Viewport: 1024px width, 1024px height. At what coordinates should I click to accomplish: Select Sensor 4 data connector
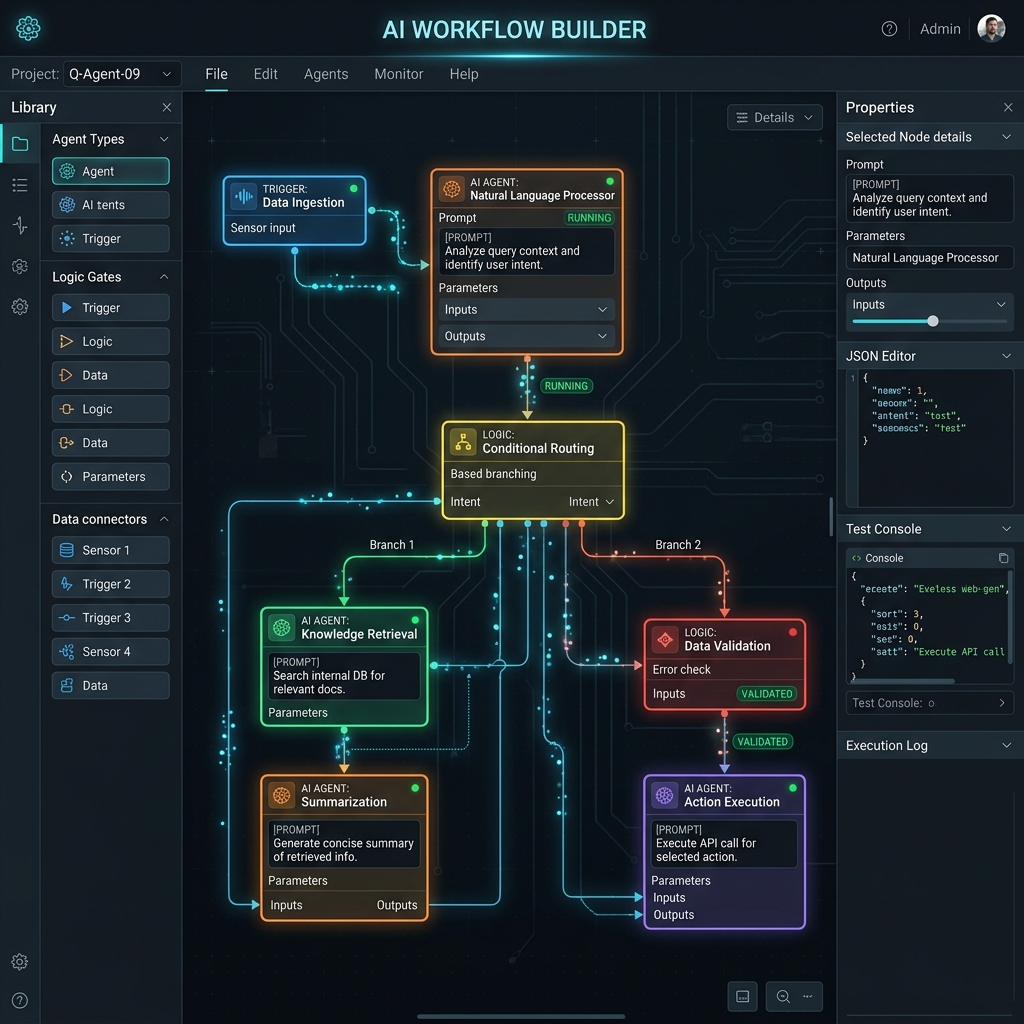point(110,652)
